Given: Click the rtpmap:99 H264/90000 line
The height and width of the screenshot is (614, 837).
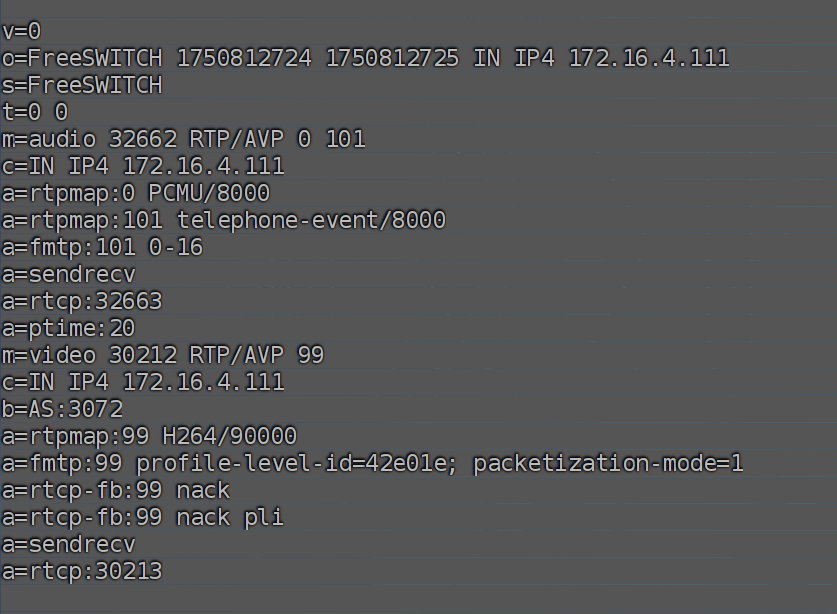Looking at the screenshot, I should point(149,436).
